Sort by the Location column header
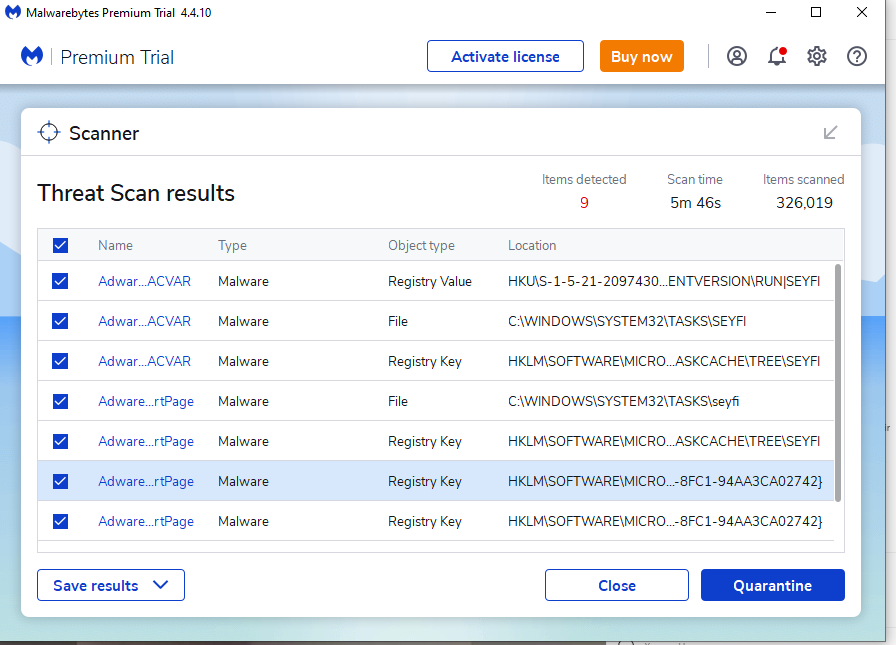Screen dimensions: 896x645 (x=532, y=246)
